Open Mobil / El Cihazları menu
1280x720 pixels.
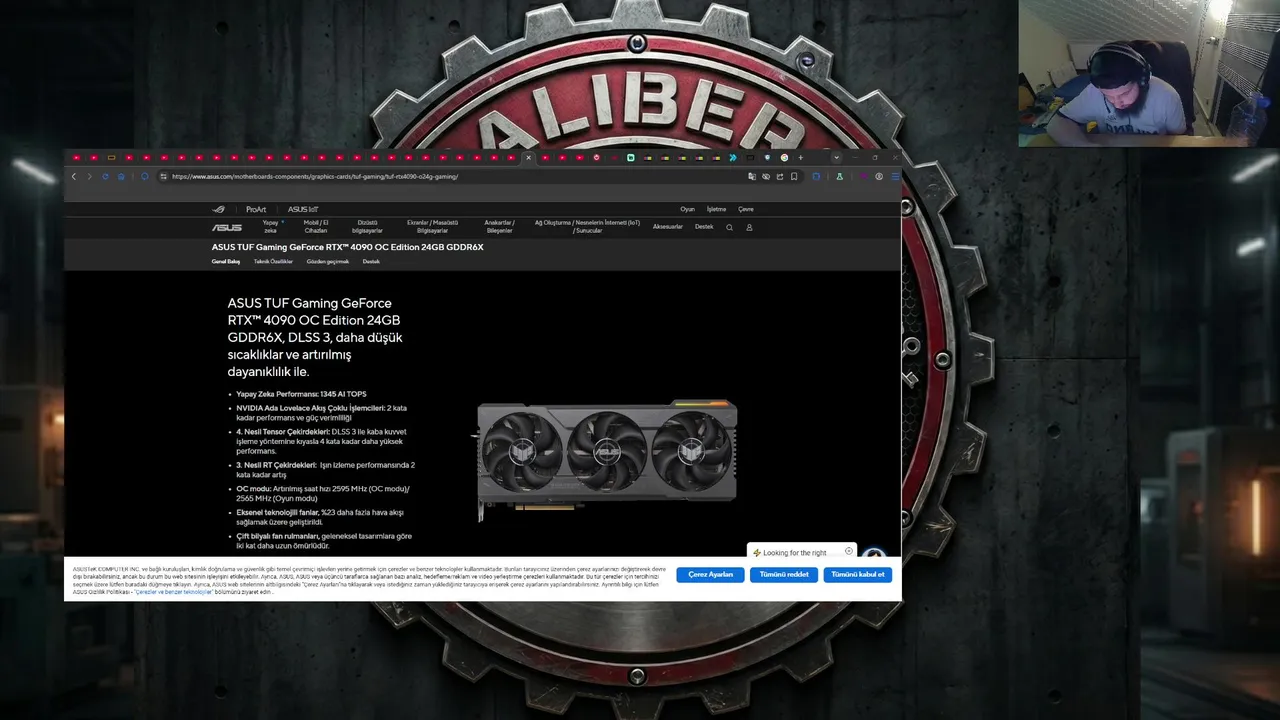(316, 226)
